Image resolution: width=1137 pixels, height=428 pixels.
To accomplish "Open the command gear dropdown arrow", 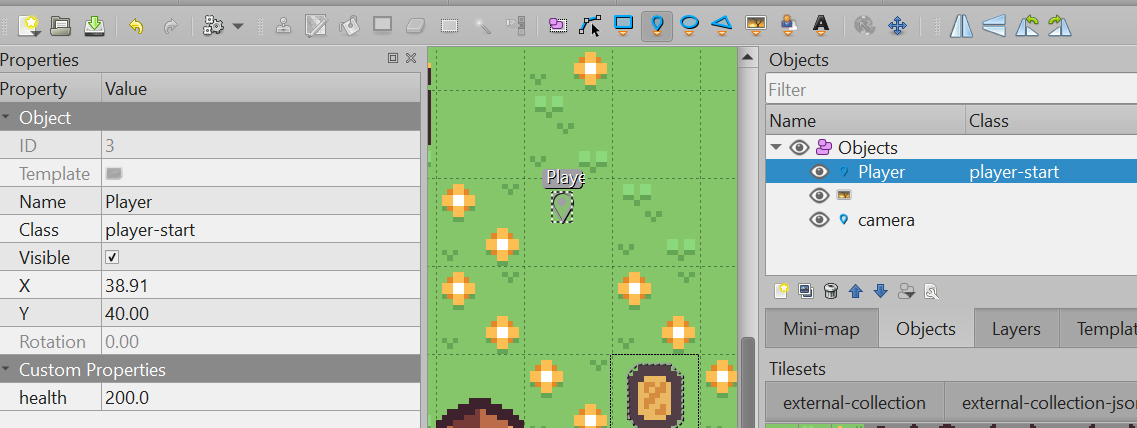I will coord(238,25).
